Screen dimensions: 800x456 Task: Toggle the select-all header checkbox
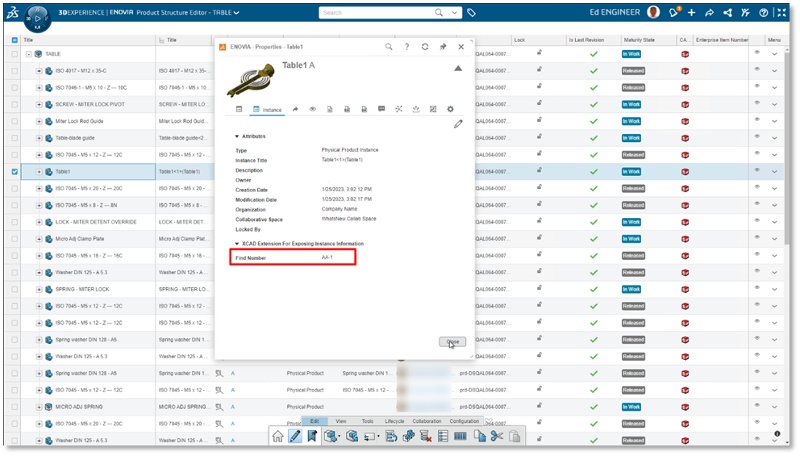point(14,40)
